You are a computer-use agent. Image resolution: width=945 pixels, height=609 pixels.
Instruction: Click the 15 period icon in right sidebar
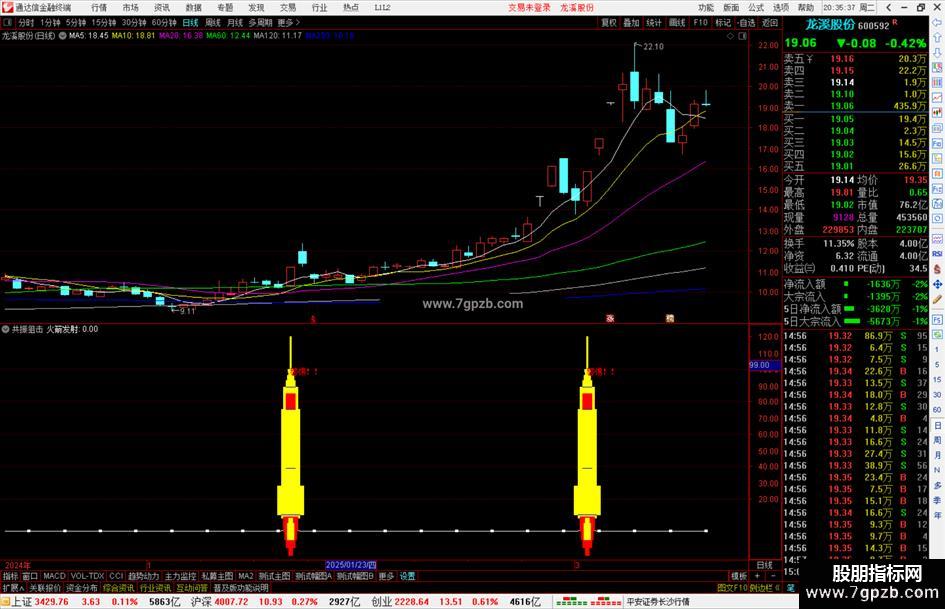937,379
